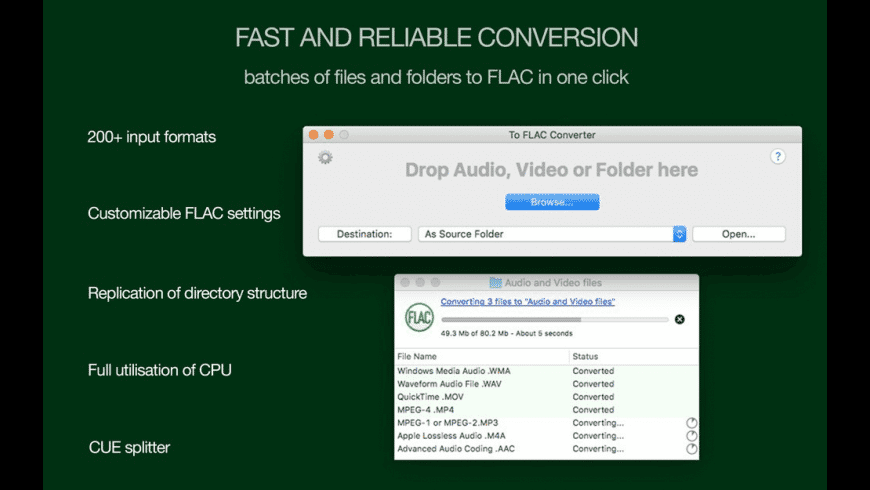
Task: Click the progress spinner icon for the MPEG-2.MP3 row
Action: click(691, 423)
